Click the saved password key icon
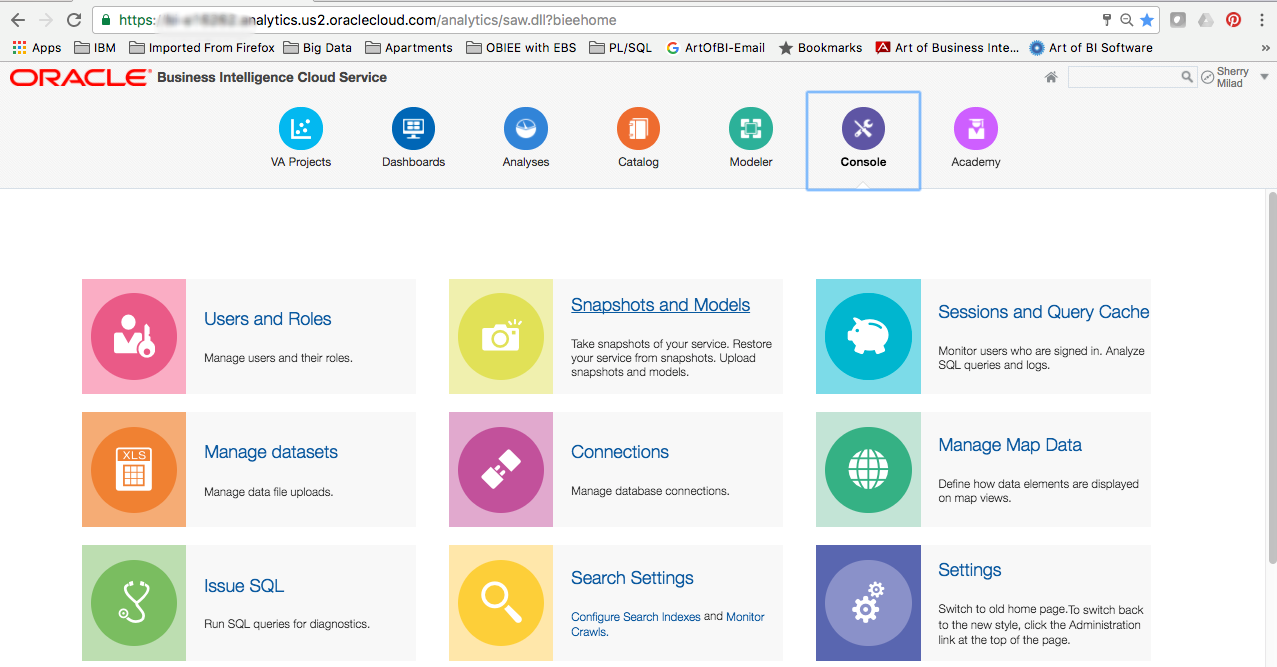This screenshot has width=1277, height=667. [1107, 20]
